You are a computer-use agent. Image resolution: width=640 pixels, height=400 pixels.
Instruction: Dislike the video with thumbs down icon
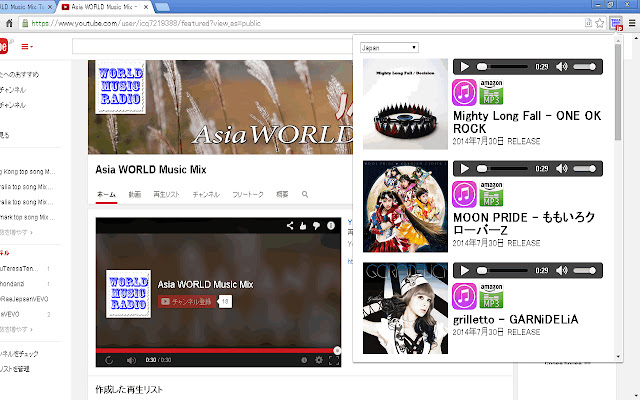(x=316, y=225)
